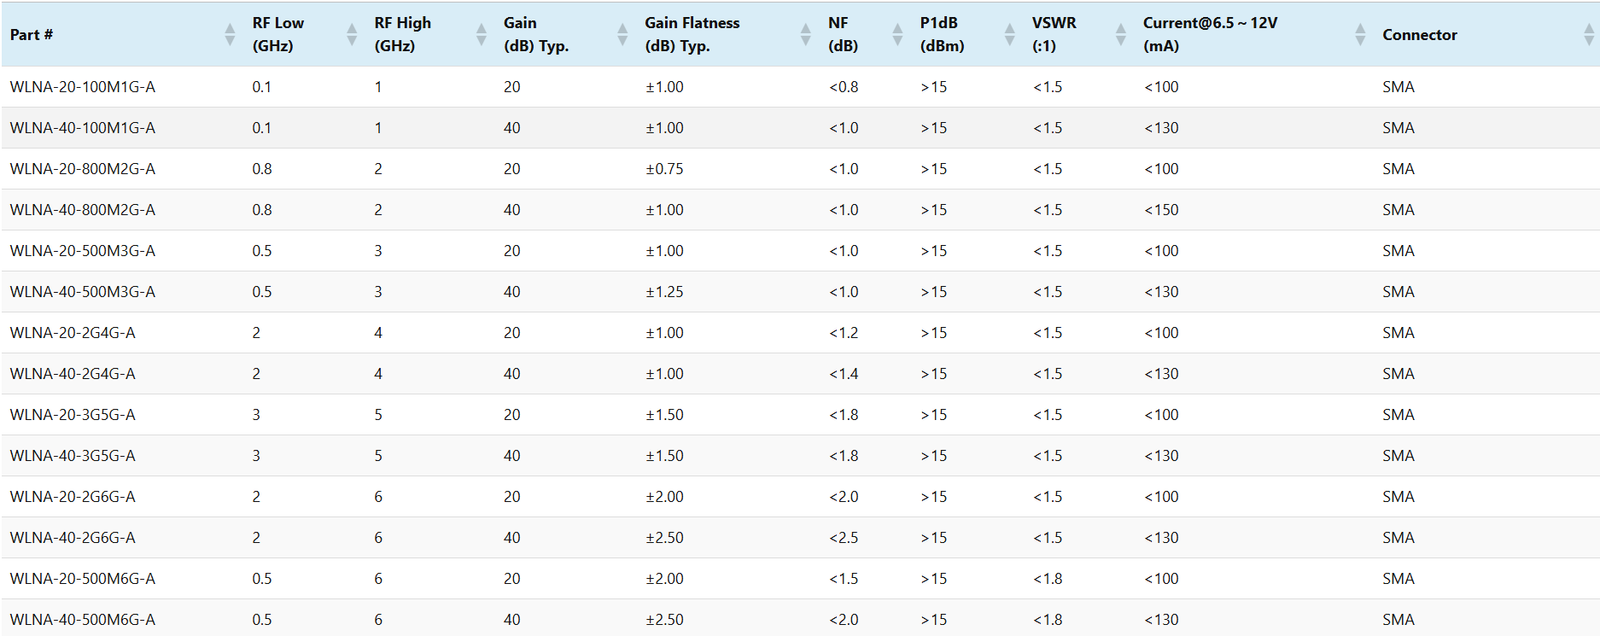Open part WLNA-20-100M1G-A

coord(83,87)
